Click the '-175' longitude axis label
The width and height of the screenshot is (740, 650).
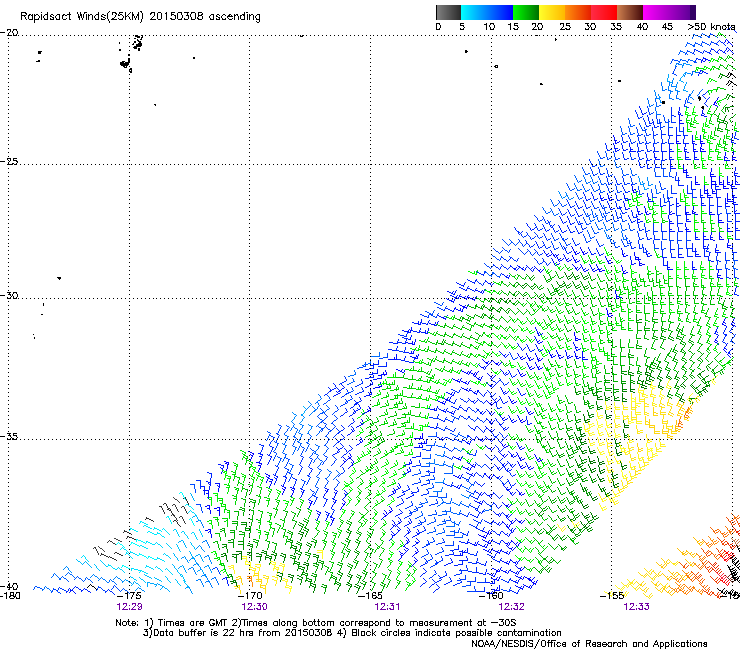coord(129,596)
